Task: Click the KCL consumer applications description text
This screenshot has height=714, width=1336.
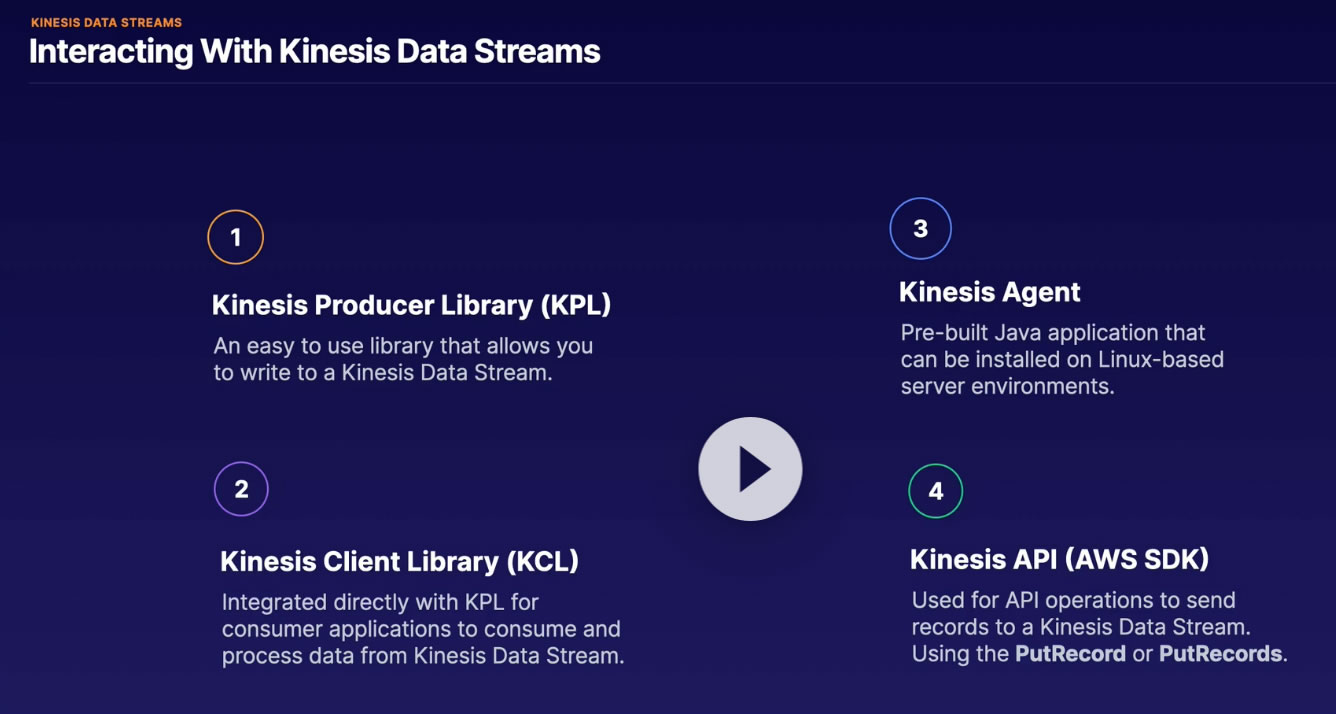Action: tap(422, 629)
